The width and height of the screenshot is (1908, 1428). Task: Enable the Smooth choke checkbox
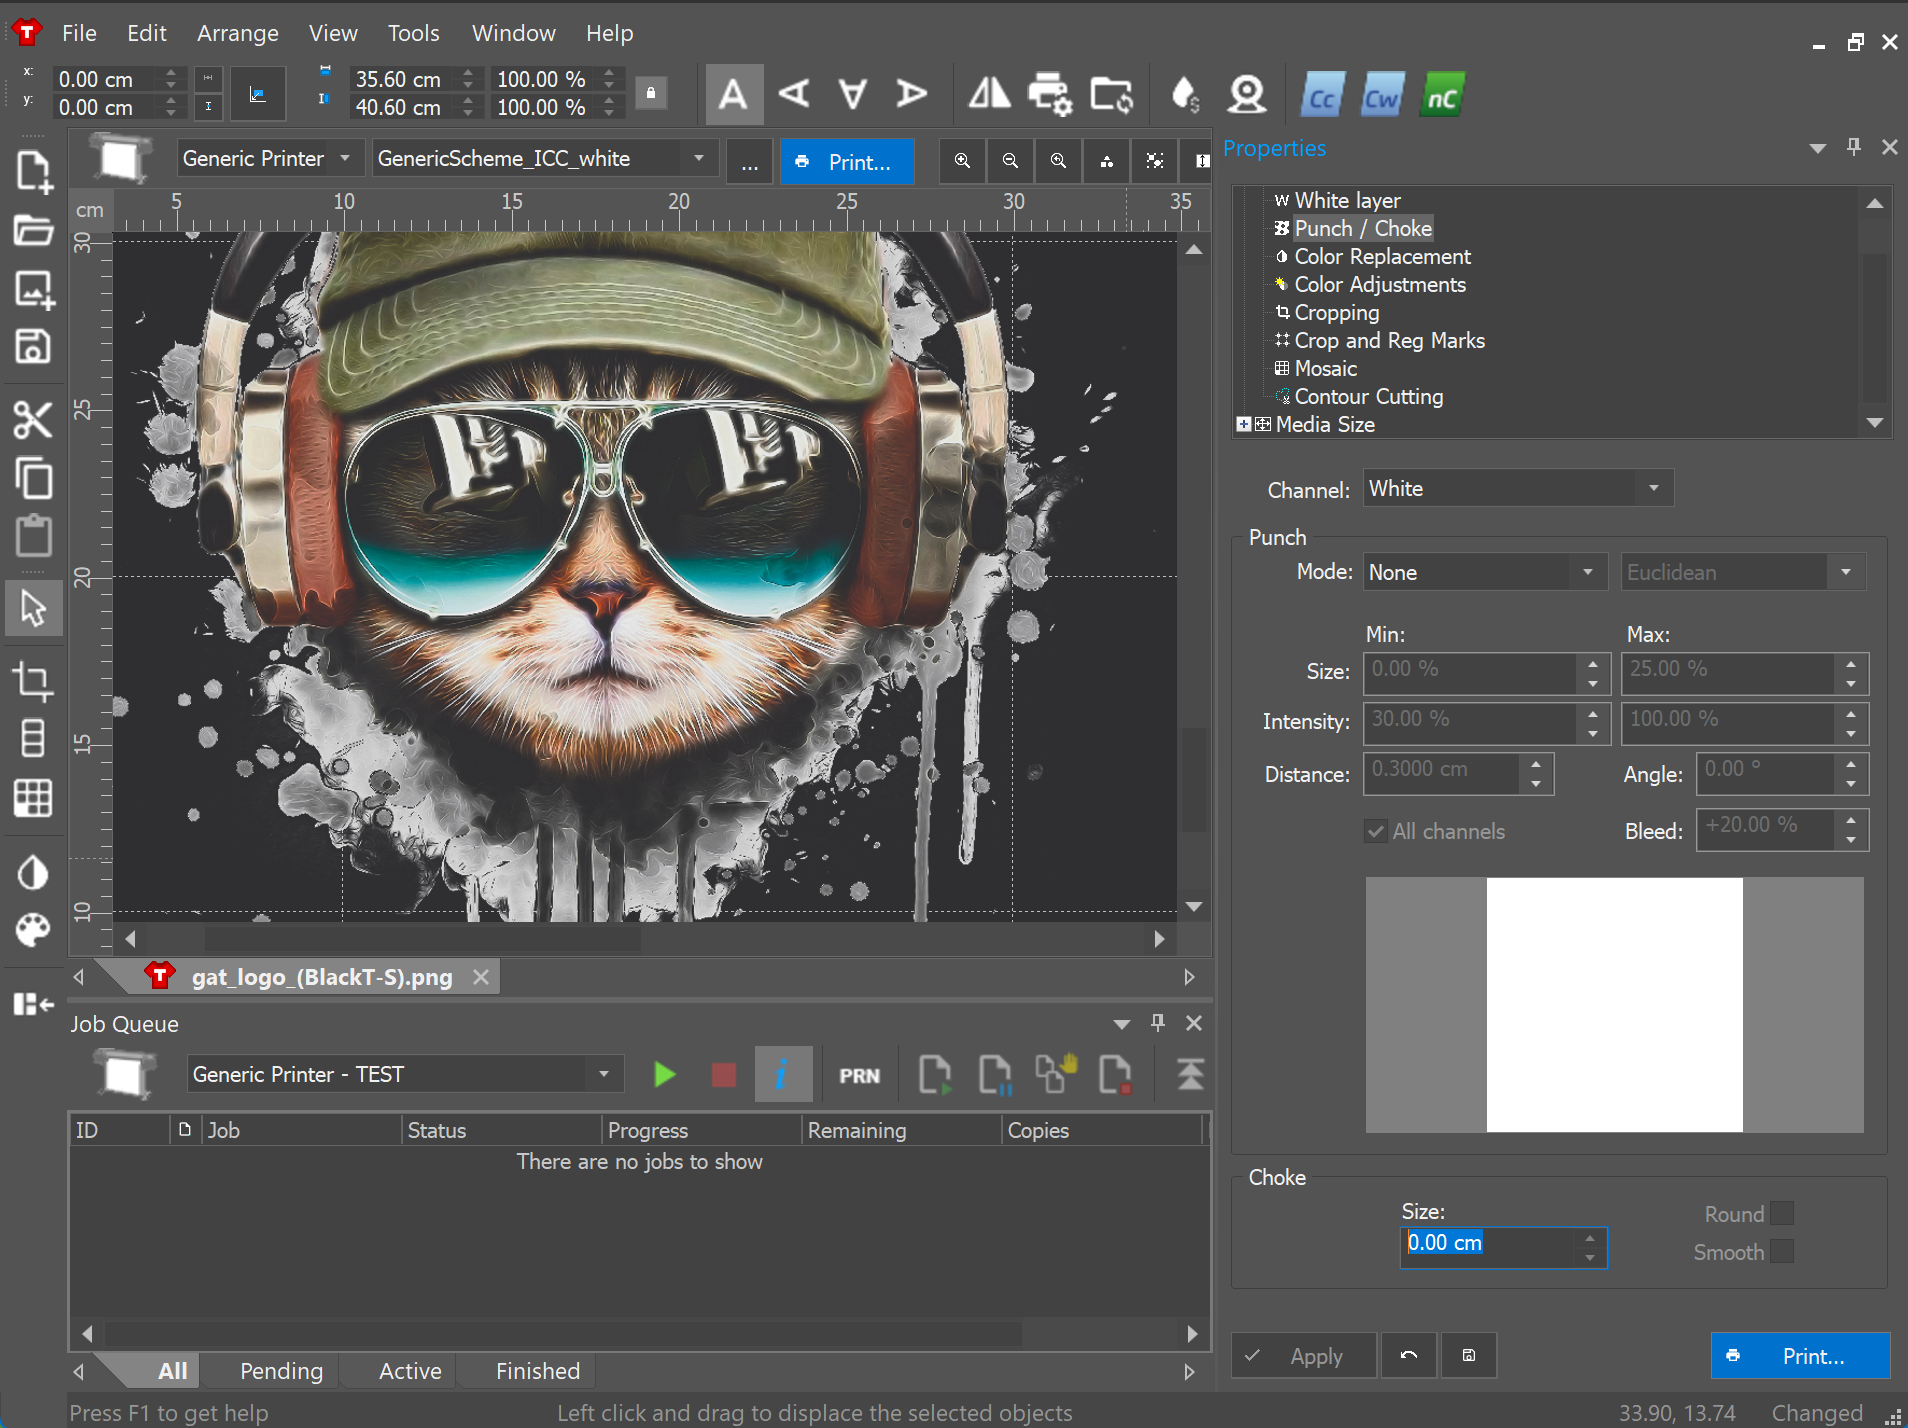point(1781,1252)
